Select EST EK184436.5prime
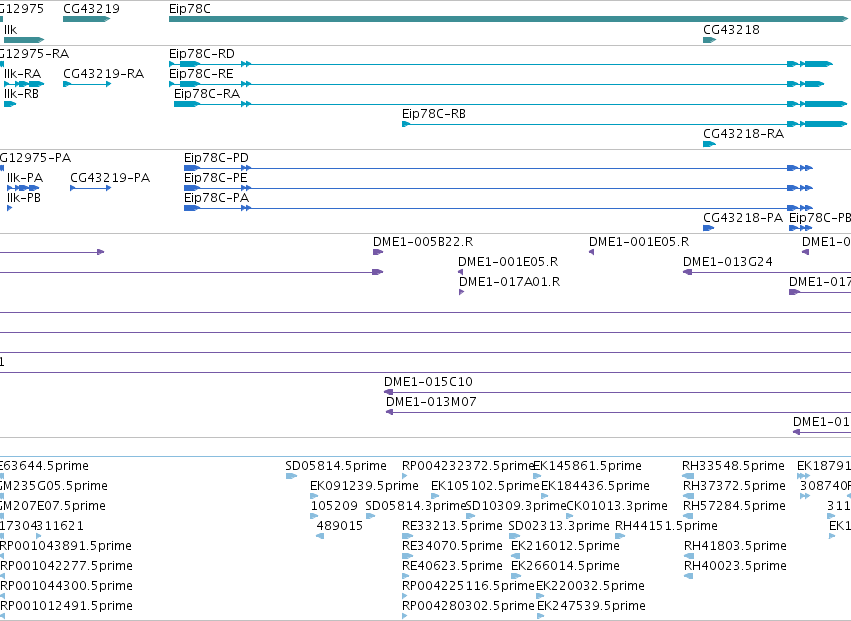851x621 pixels. point(595,486)
